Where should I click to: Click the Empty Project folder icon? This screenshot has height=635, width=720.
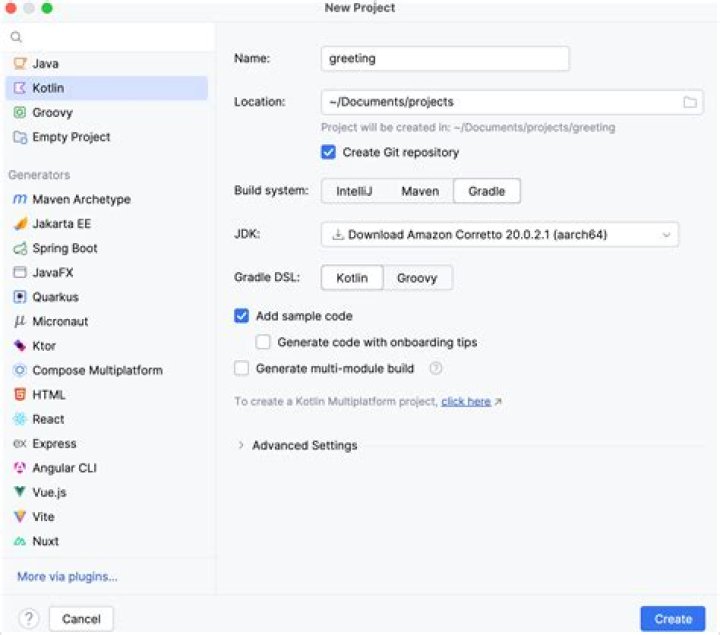[20, 137]
